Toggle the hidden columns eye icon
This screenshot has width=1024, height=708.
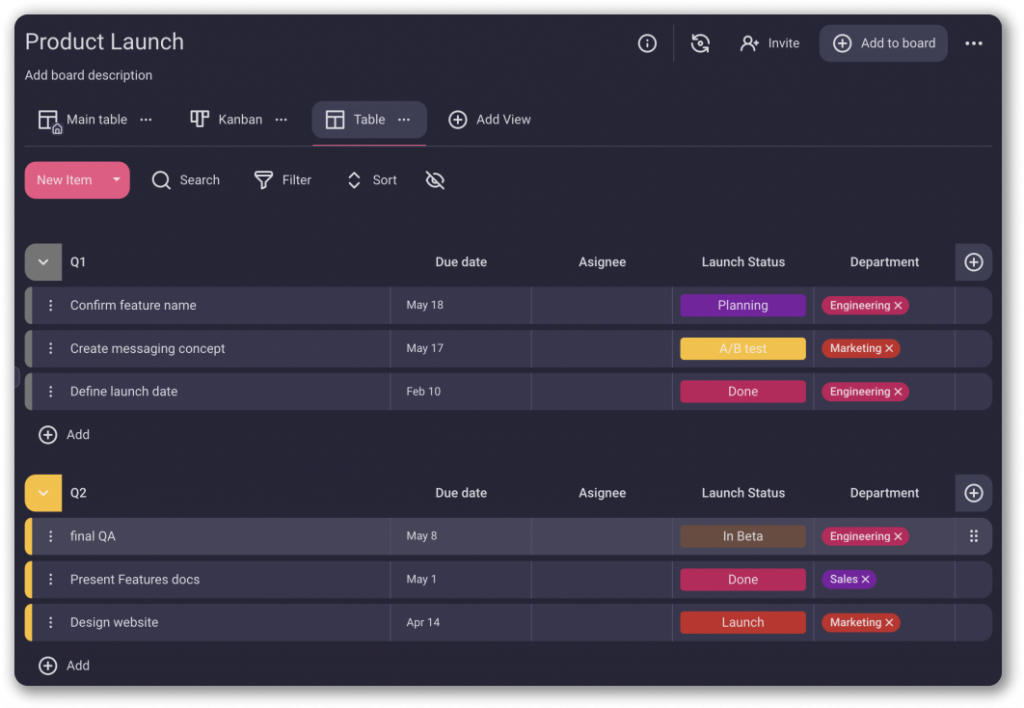tap(434, 180)
